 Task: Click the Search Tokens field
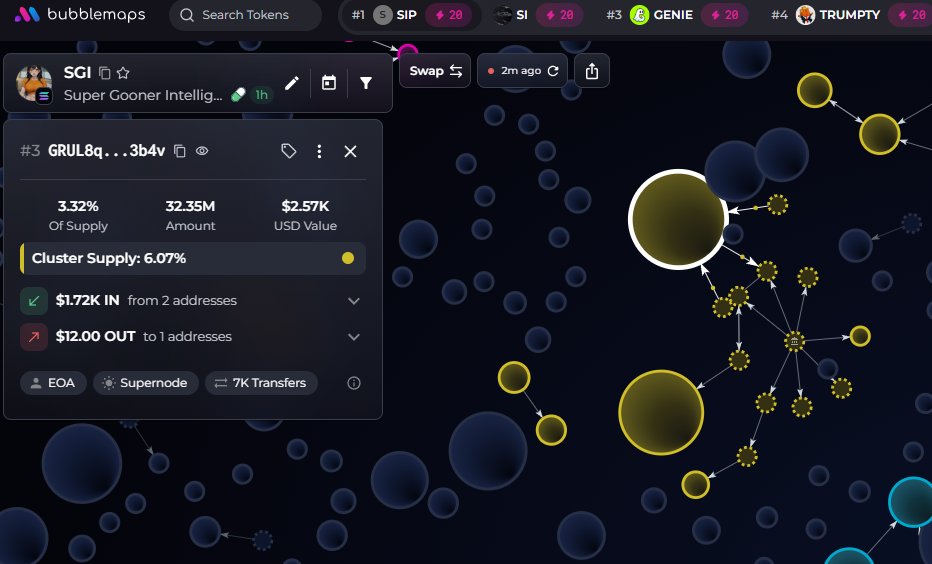click(x=245, y=15)
